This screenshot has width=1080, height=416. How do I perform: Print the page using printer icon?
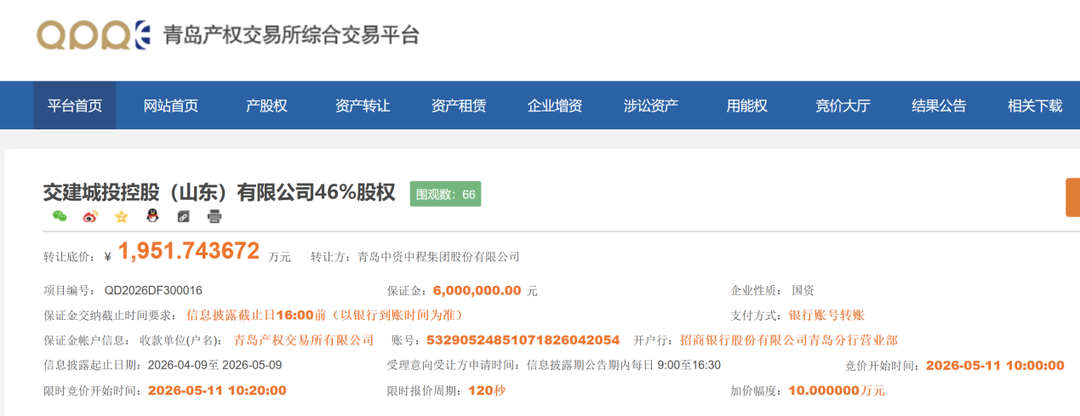pyautogui.click(x=214, y=216)
